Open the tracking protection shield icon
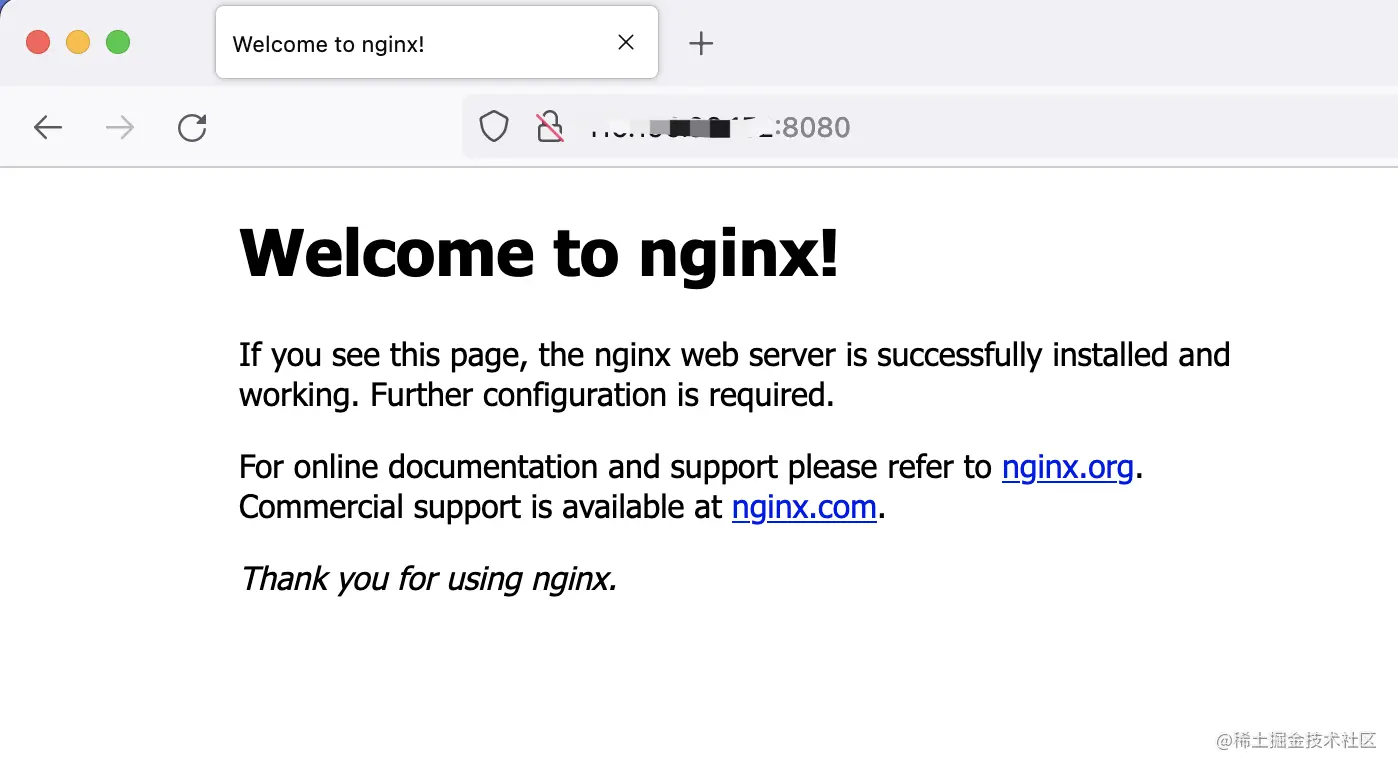The height and width of the screenshot is (772, 1398). point(494,127)
